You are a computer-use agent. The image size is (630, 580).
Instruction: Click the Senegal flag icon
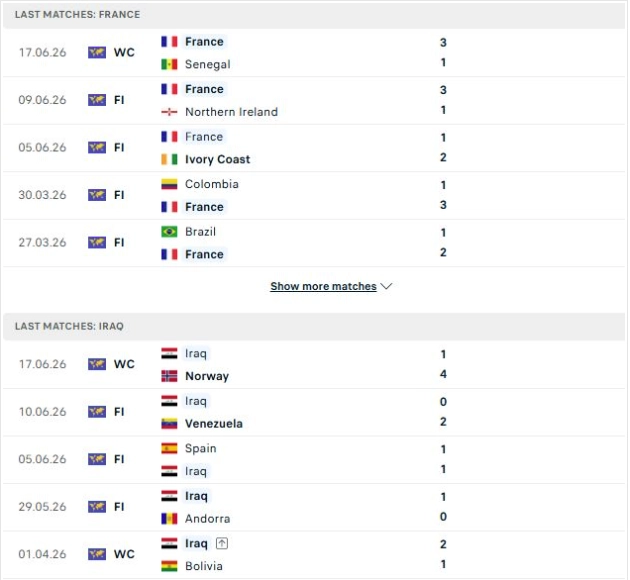click(x=169, y=64)
